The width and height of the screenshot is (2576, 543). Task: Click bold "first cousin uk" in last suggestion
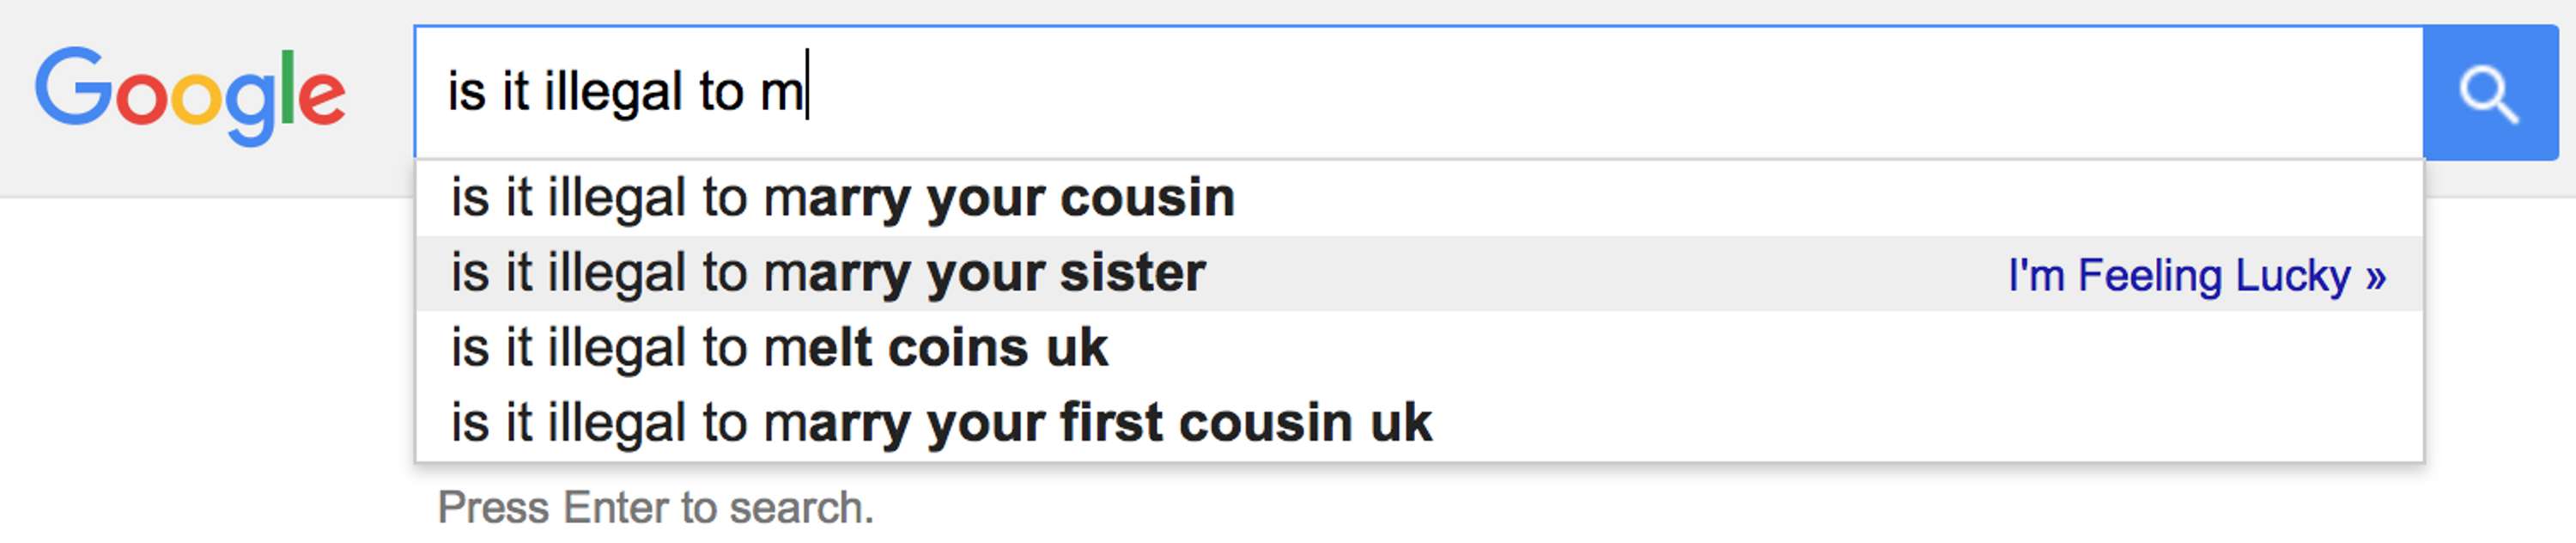1246,423
